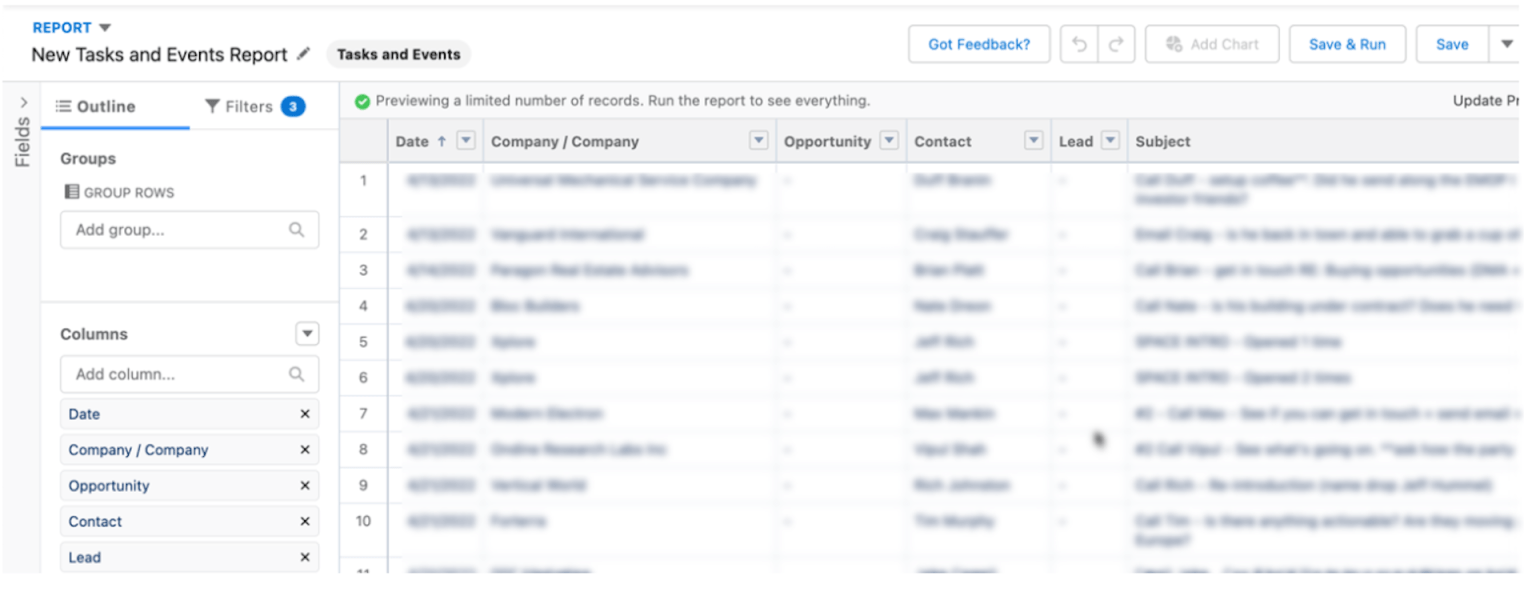
Task: Switch to the Filters tab
Action: click(240, 106)
